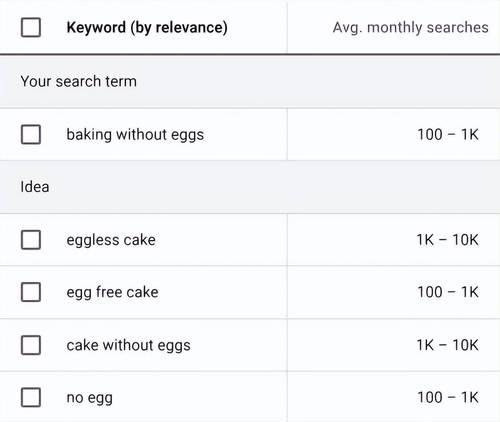Check the cake without eggs row box

click(31, 345)
